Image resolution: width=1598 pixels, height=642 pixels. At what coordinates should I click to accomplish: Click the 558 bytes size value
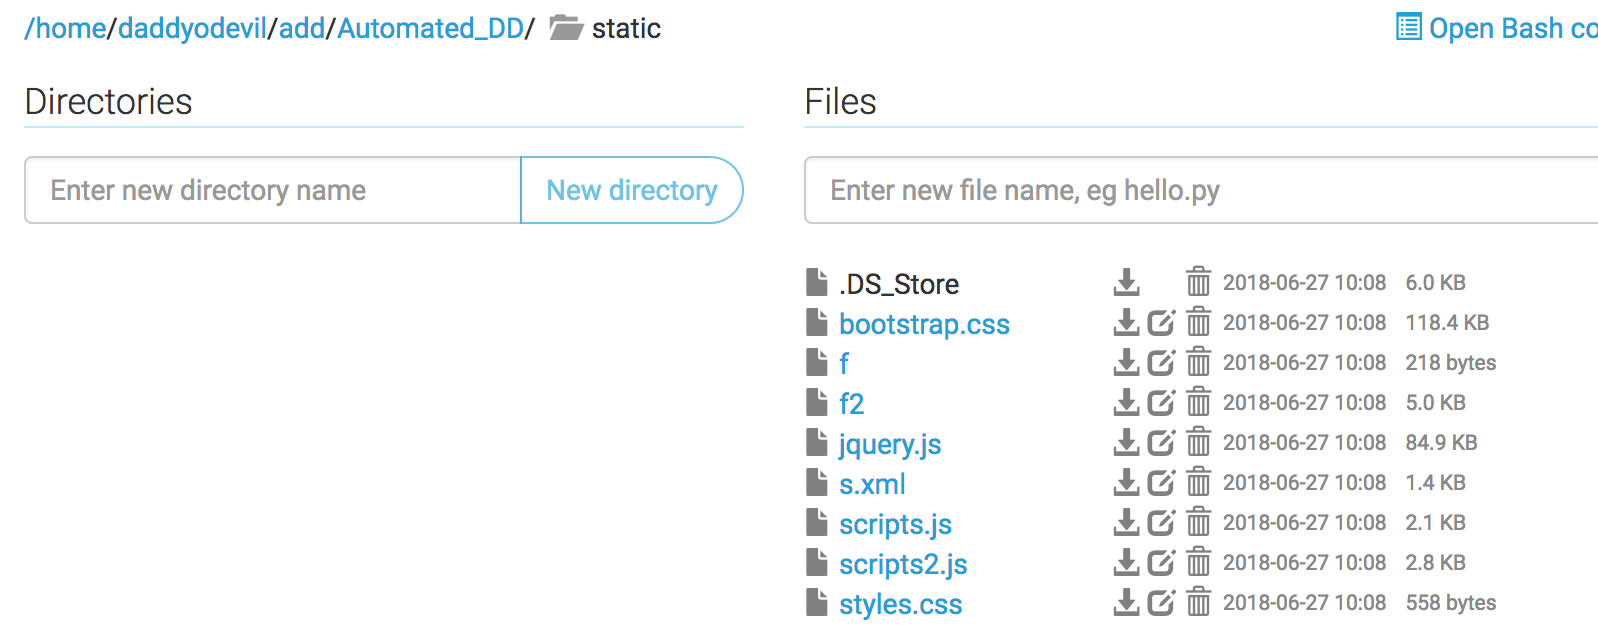pos(1451,603)
